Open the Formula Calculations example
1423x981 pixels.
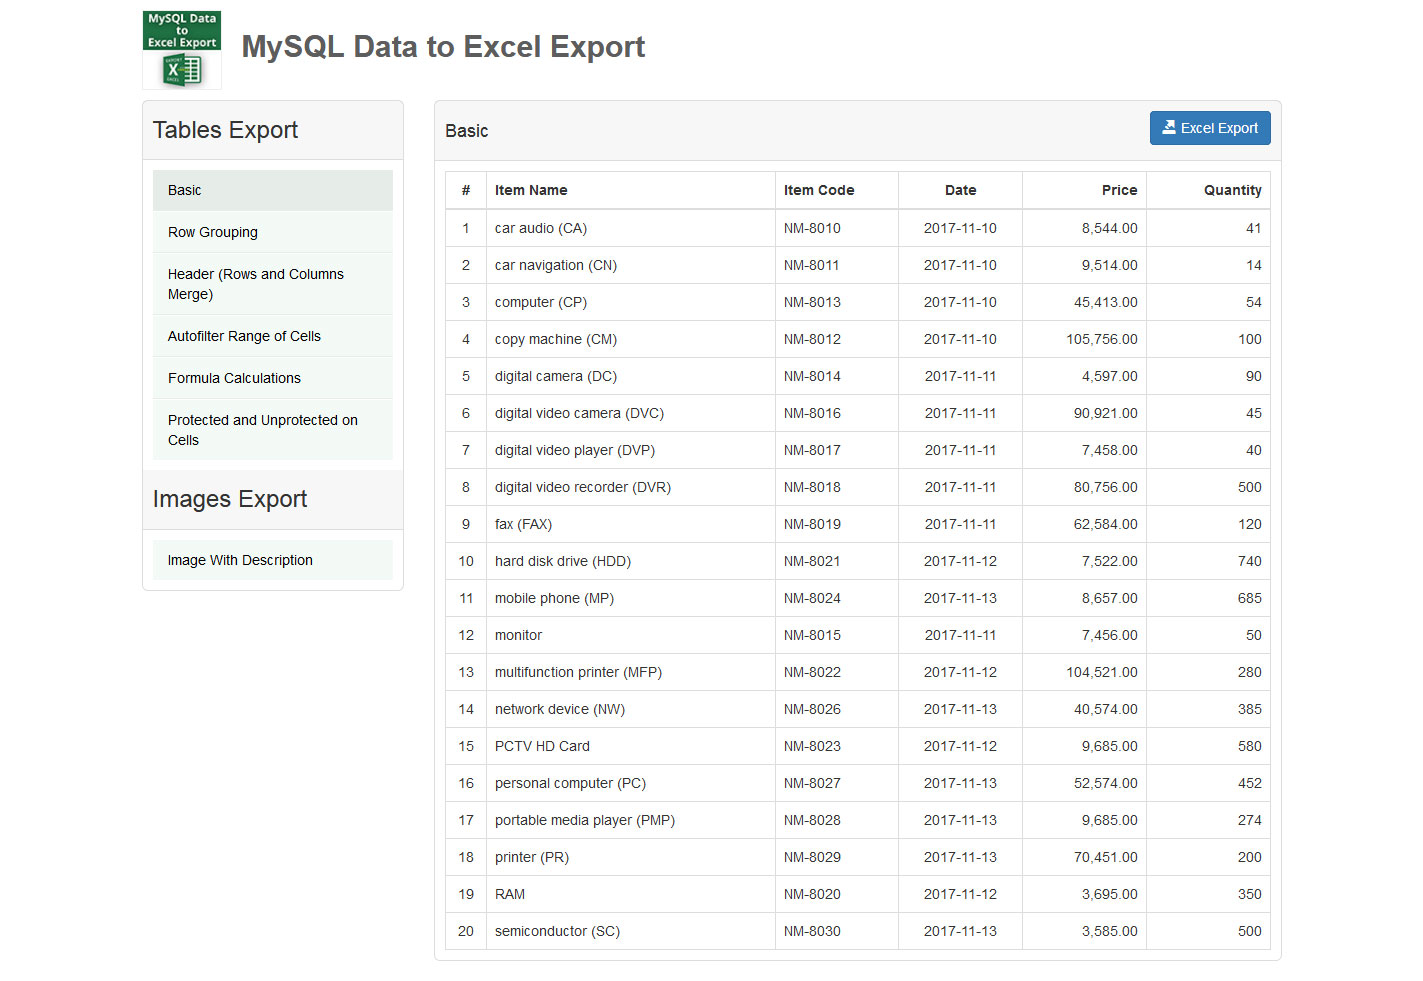[272, 378]
